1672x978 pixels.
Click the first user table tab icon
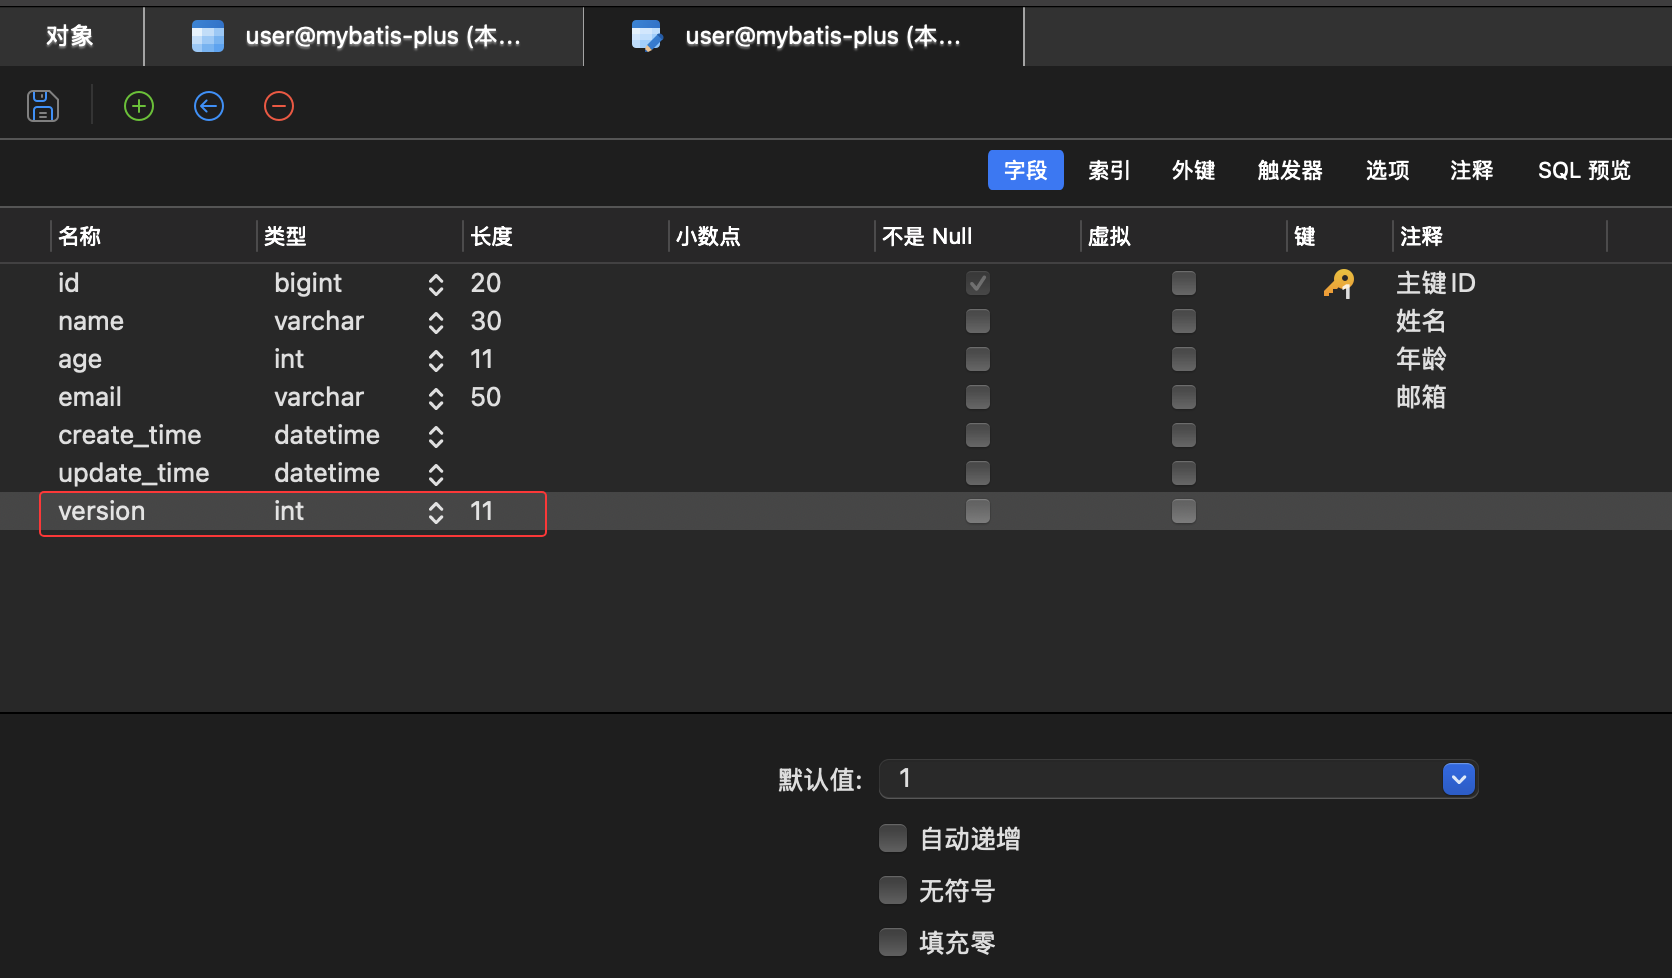(208, 37)
